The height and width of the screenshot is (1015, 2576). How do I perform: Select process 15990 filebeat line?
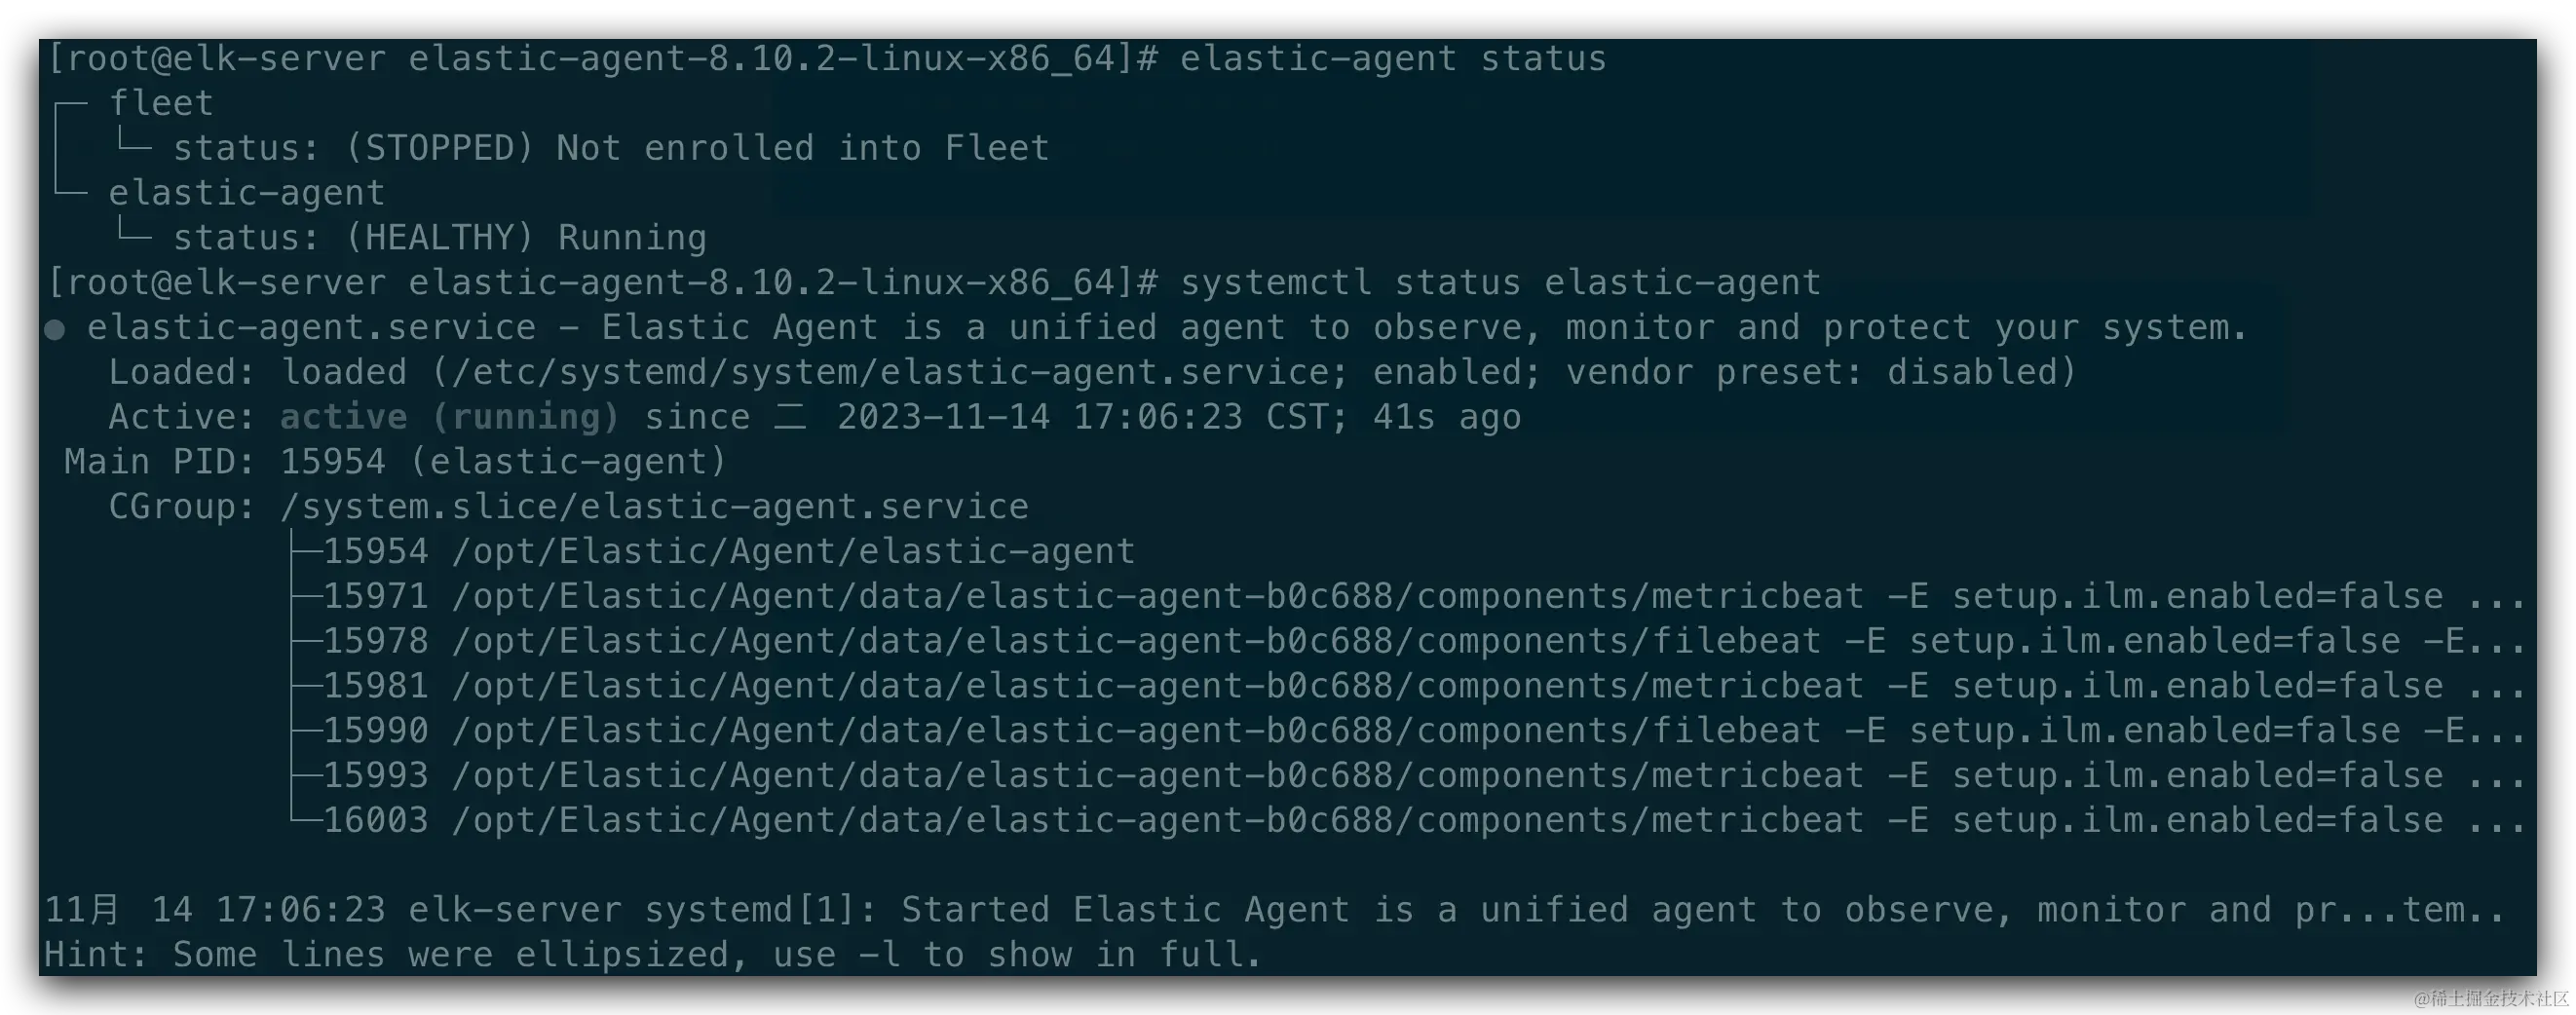(1407, 730)
